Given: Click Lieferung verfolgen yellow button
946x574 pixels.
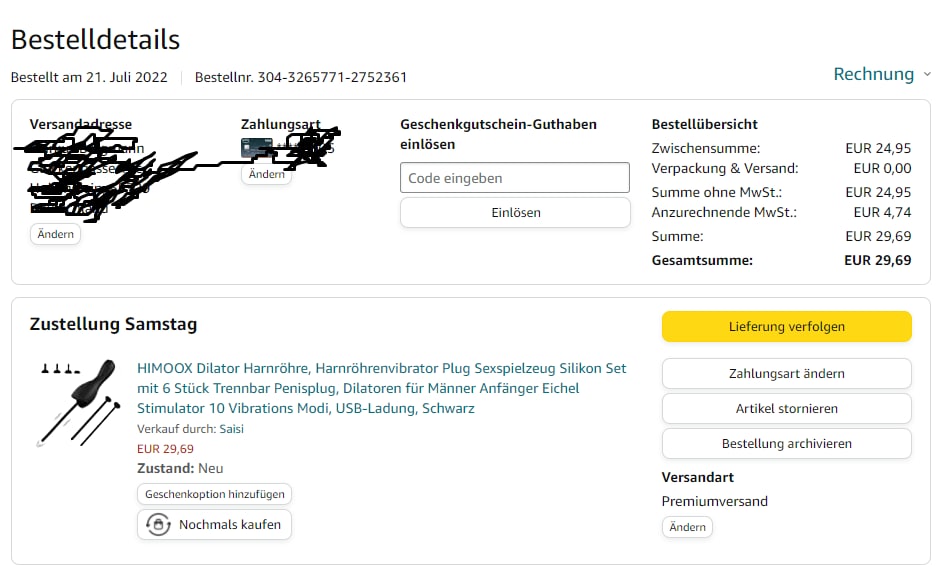Looking at the screenshot, I should (x=787, y=327).
